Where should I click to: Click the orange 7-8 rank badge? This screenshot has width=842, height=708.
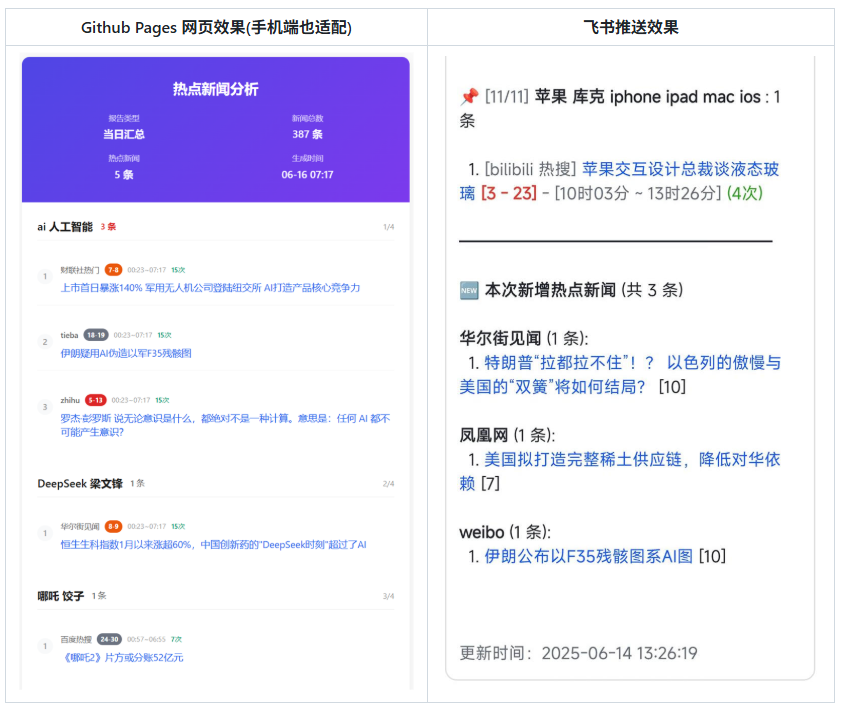coord(113,270)
